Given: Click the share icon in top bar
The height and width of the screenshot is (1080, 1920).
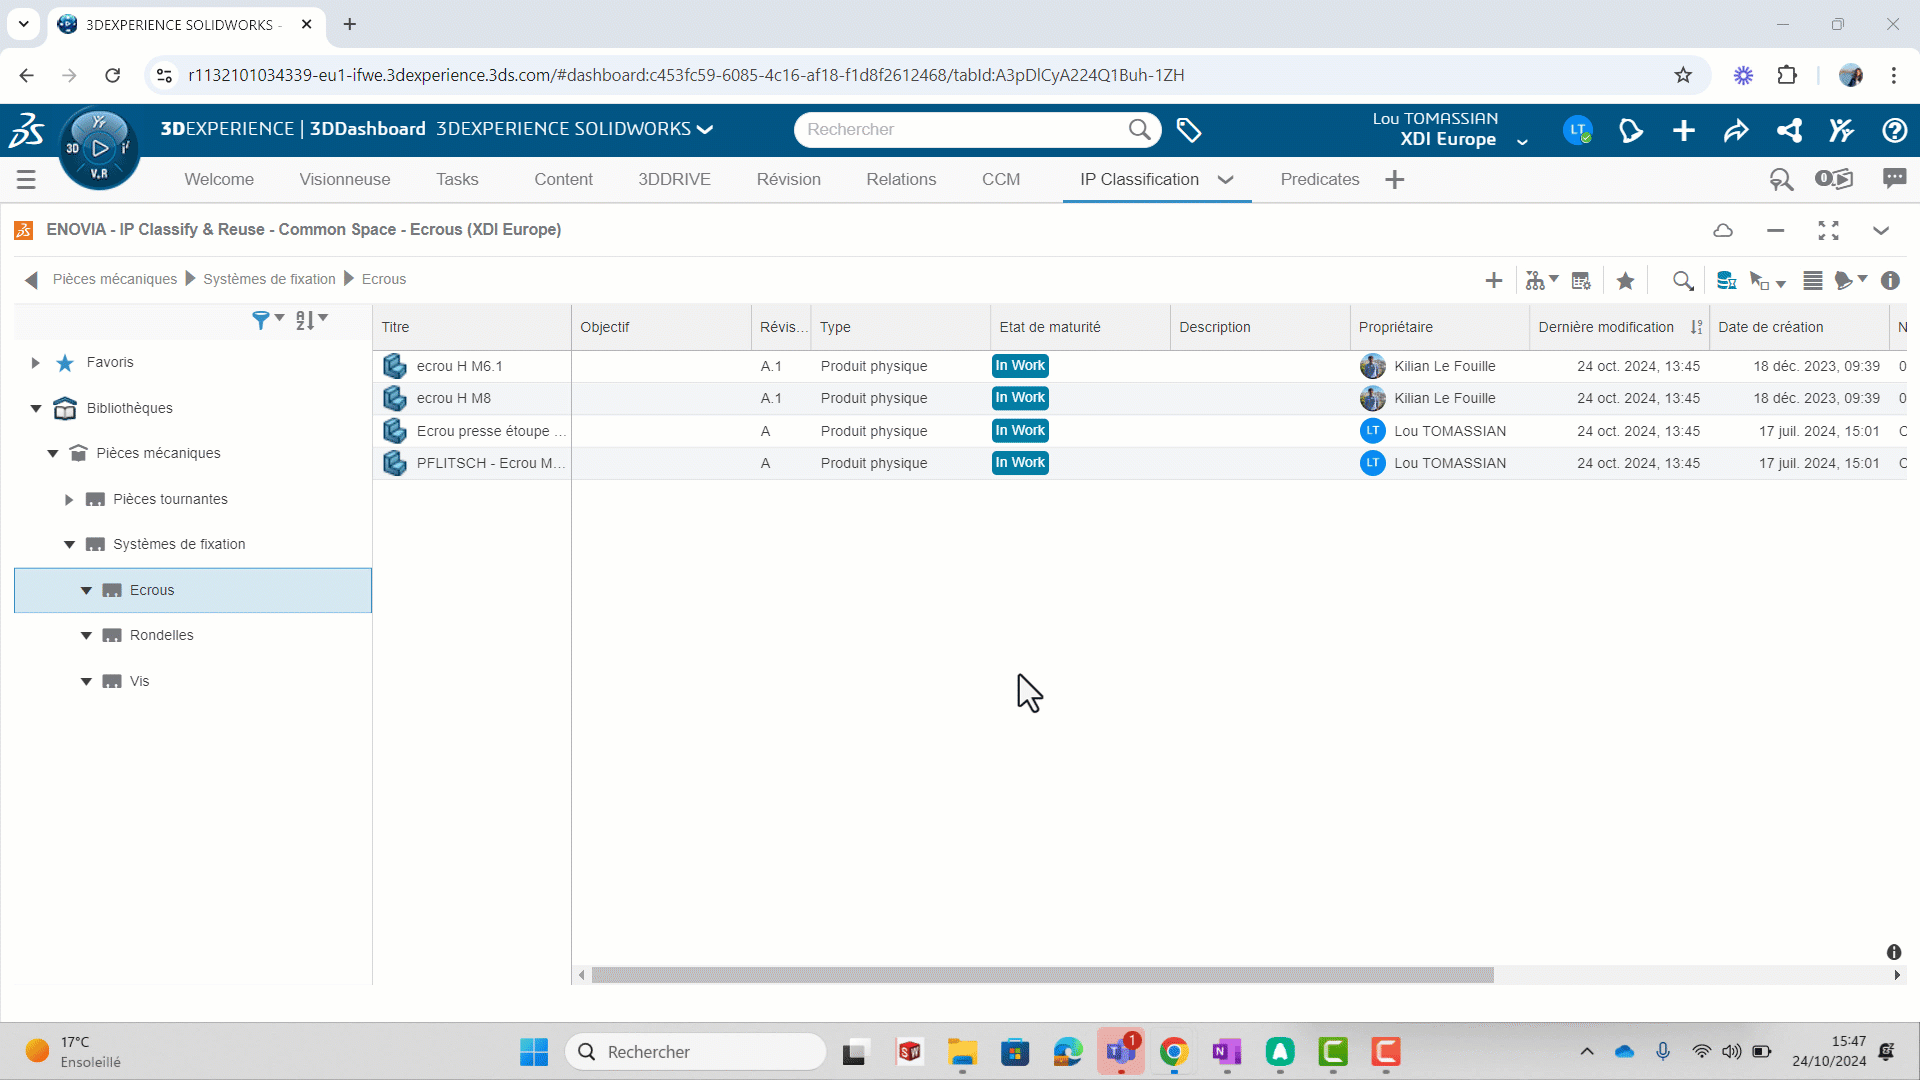Looking at the screenshot, I should point(1736,130).
